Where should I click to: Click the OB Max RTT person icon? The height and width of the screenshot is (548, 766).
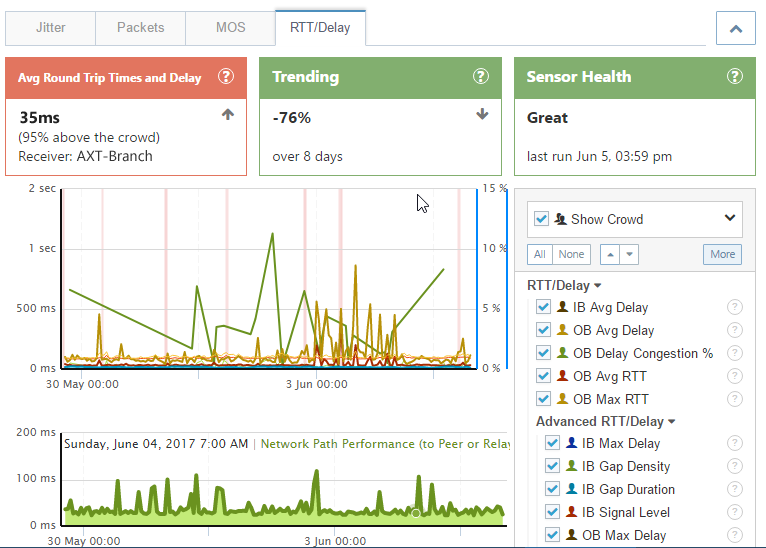(x=562, y=398)
